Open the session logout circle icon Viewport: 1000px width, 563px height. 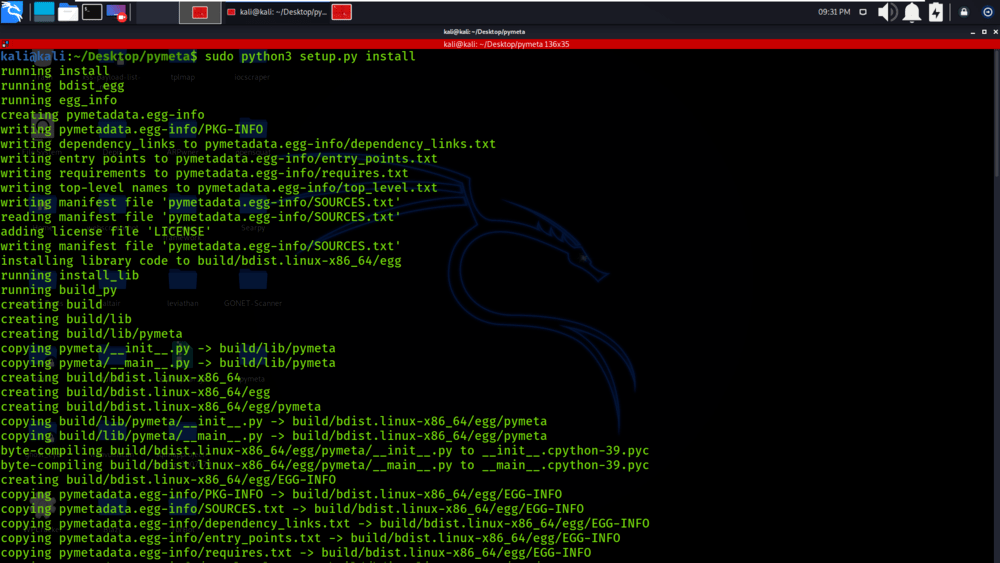tap(987, 12)
